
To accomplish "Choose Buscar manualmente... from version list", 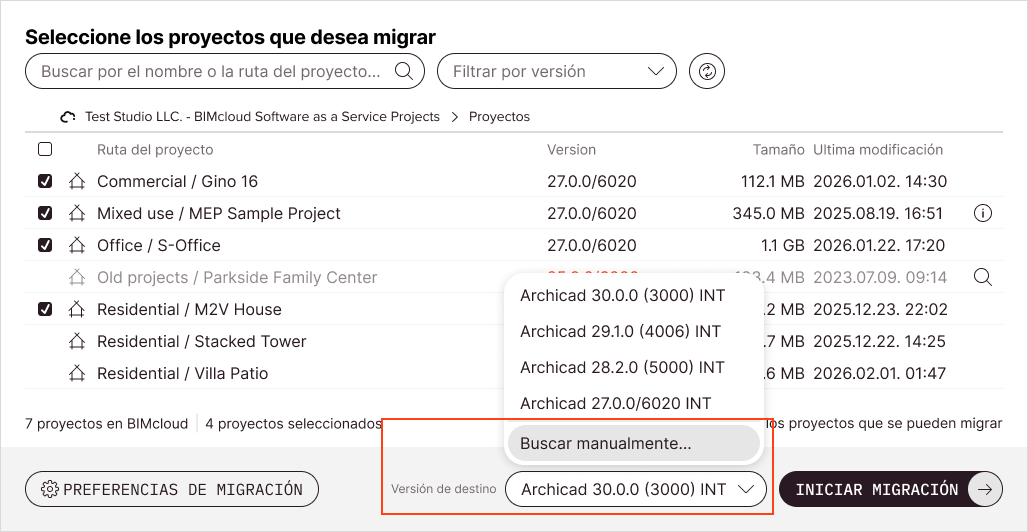I will pyautogui.click(x=633, y=443).
